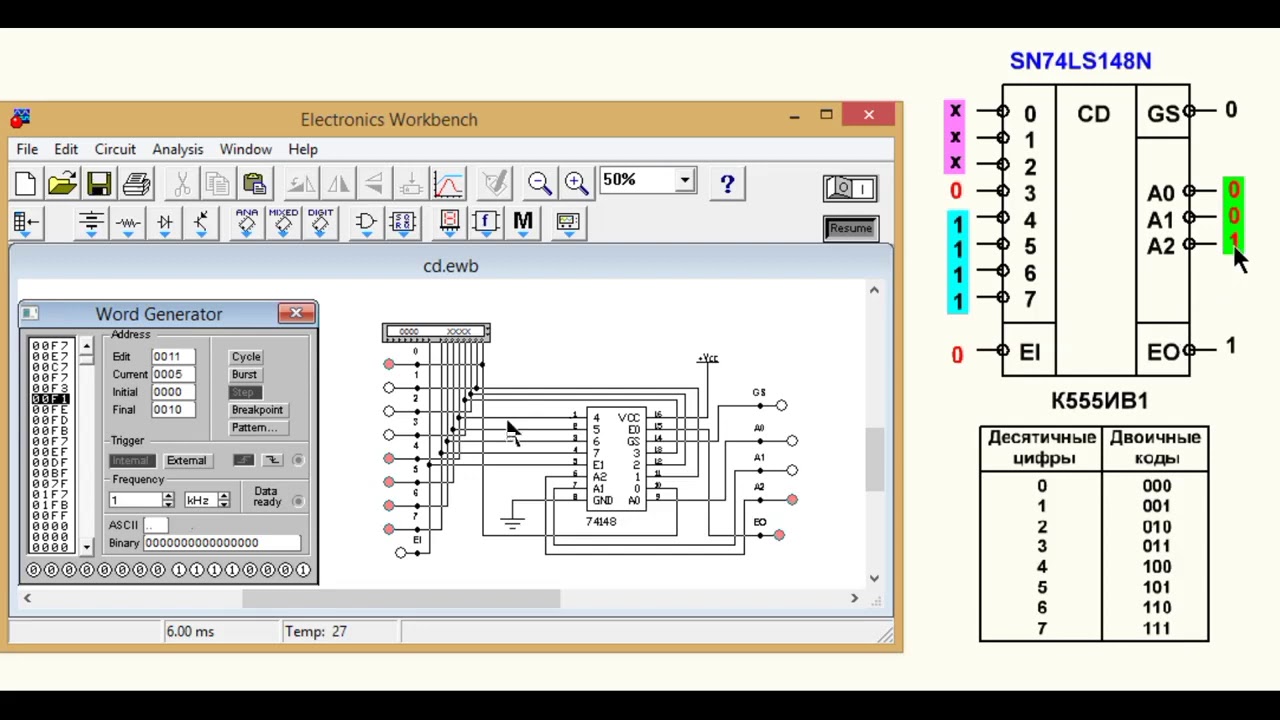Open the DIGIT digital ICs bin
This screenshot has height=720, width=1280.
point(320,223)
